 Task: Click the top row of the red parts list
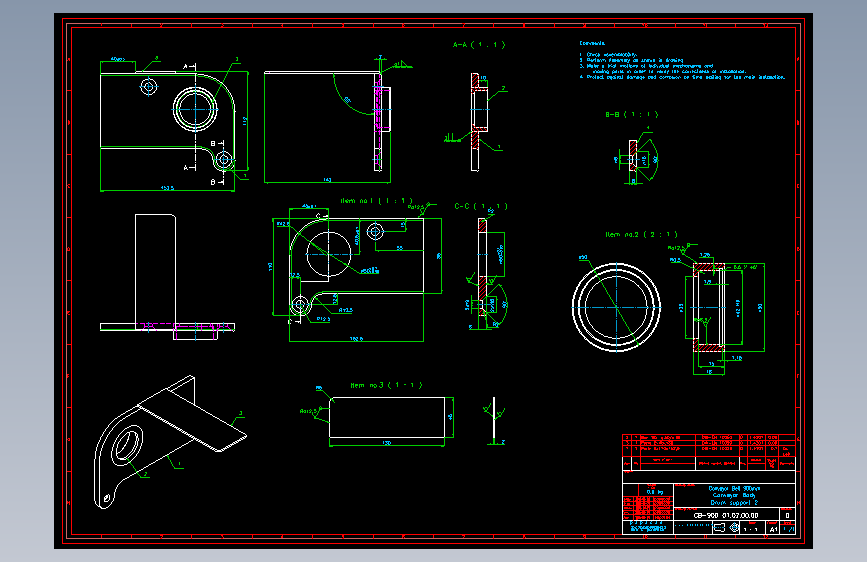pos(709,437)
